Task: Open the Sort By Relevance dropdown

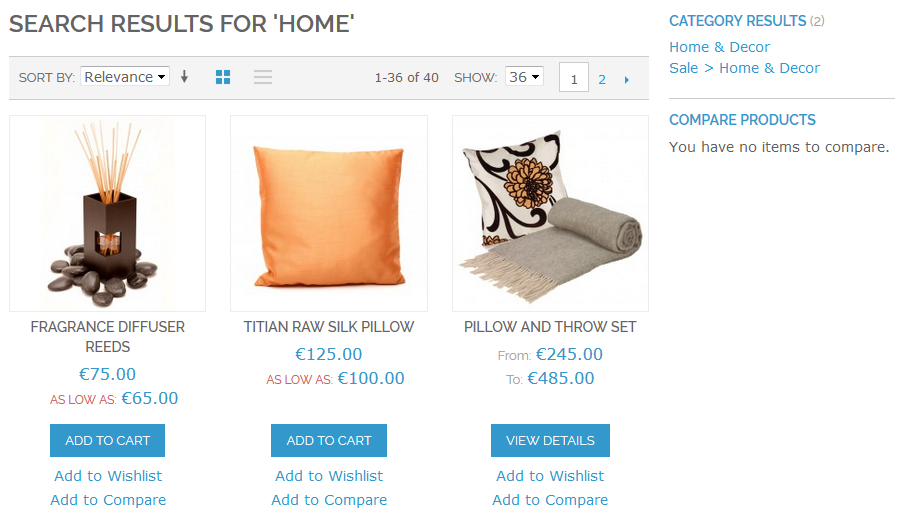Action: (125, 77)
